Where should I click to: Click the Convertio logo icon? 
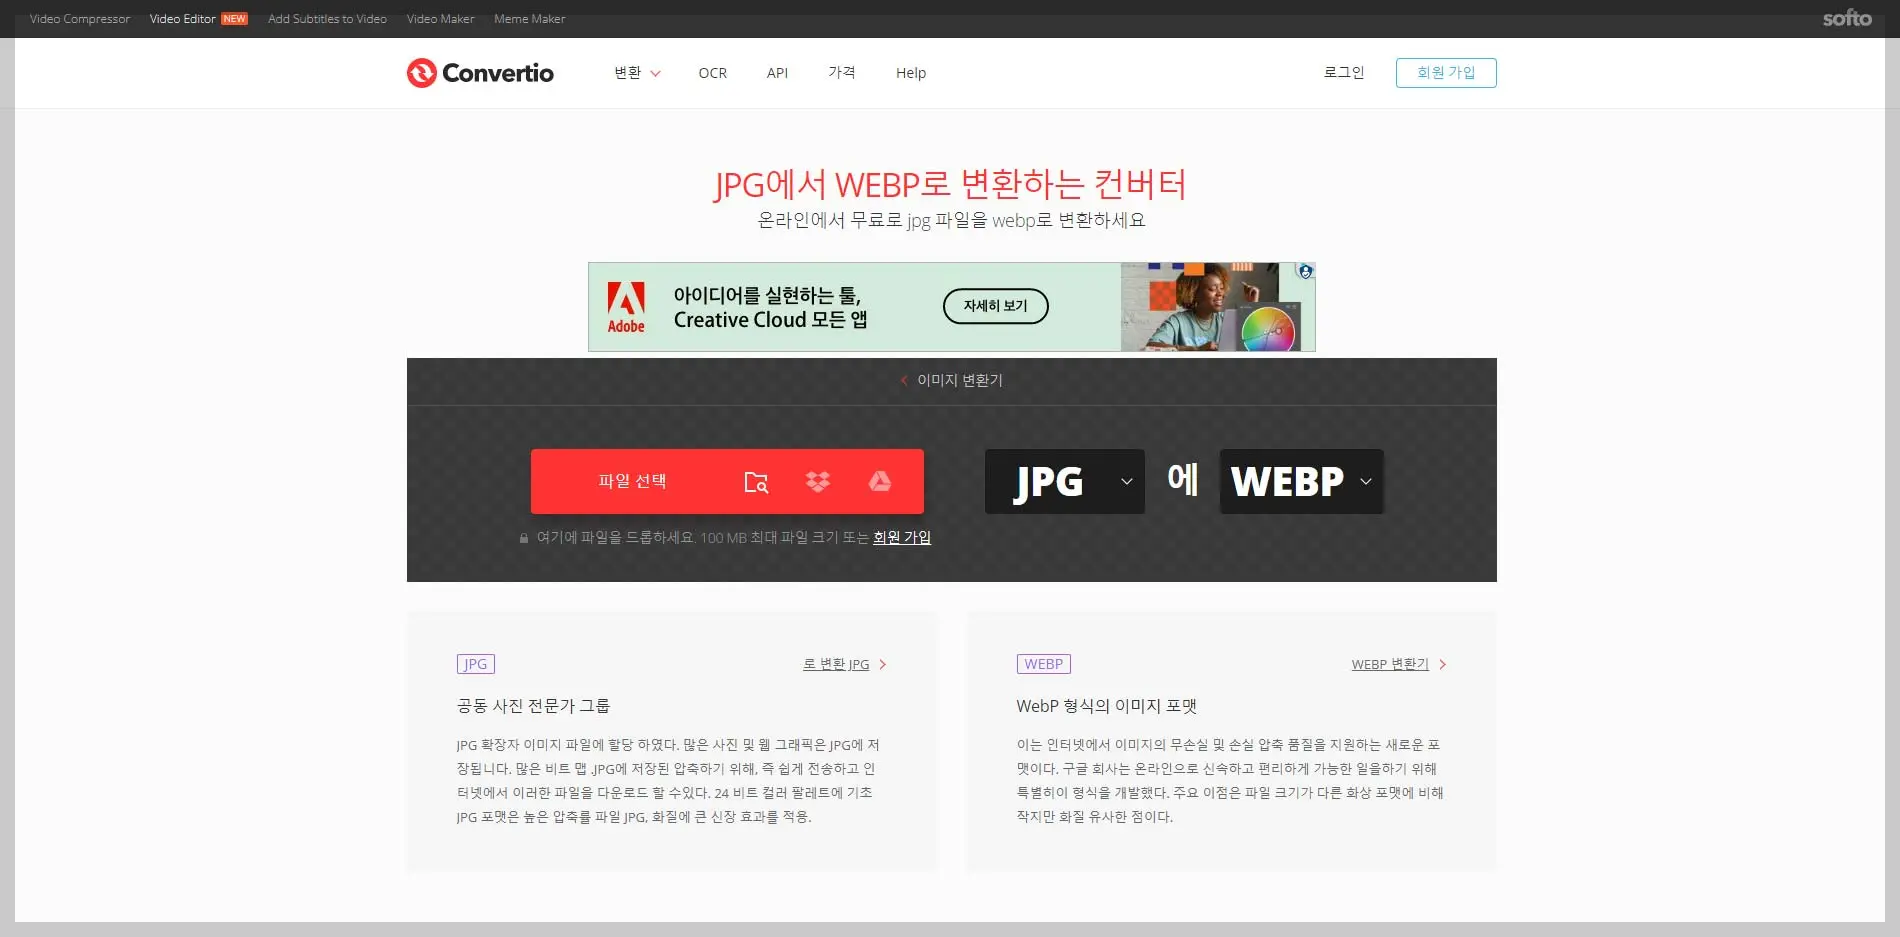[x=421, y=73]
